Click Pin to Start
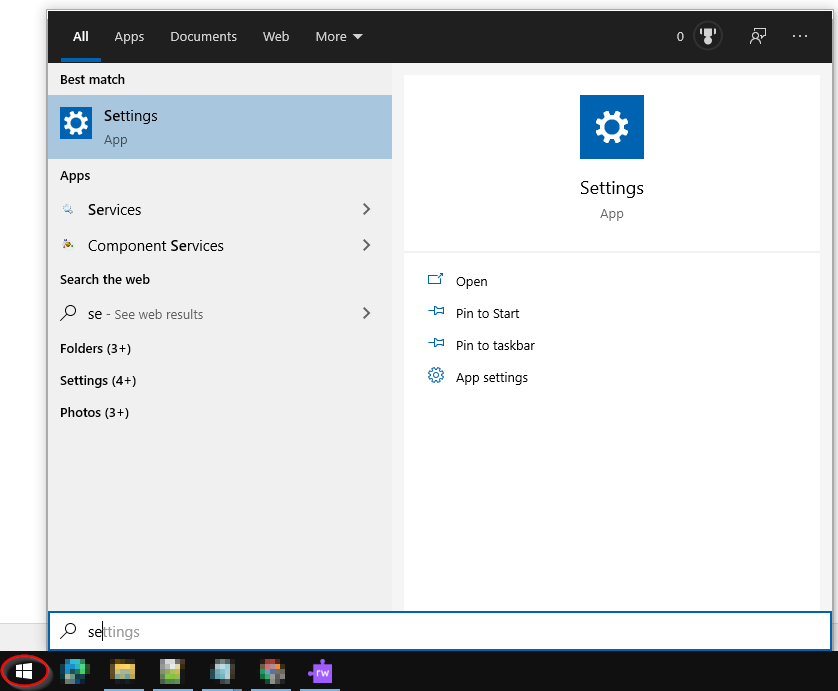 click(x=487, y=313)
